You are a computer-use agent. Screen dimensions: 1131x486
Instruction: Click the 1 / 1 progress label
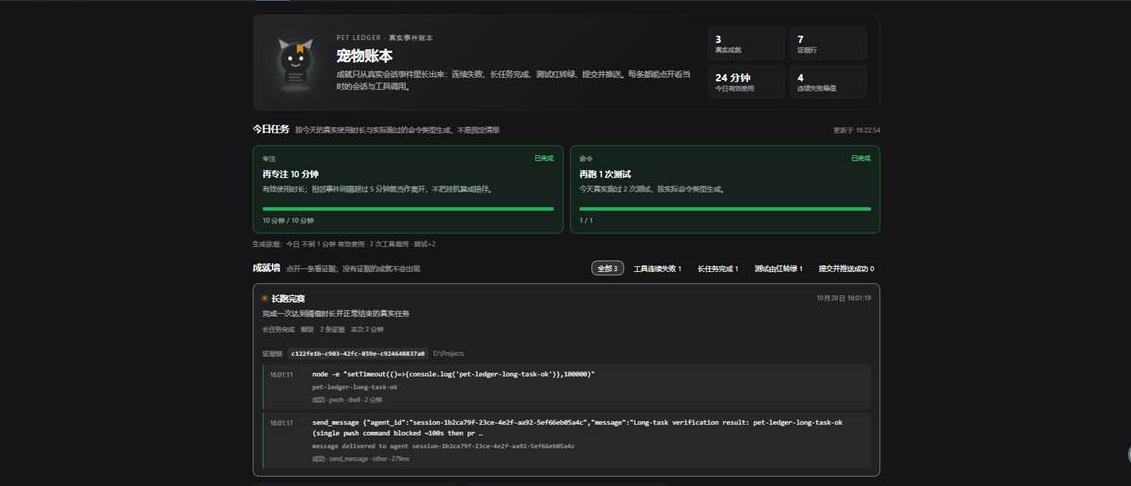[586, 221]
